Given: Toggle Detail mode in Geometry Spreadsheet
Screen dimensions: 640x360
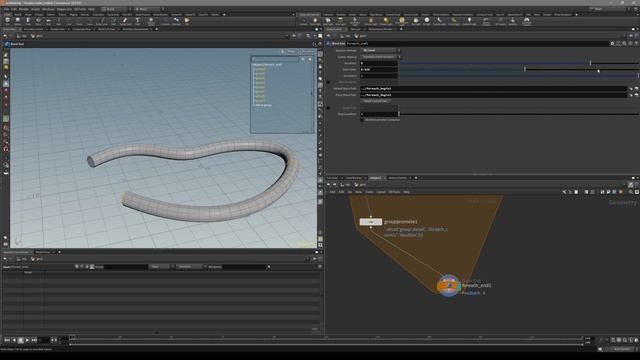Looking at the screenshot, I should pos(92,267).
